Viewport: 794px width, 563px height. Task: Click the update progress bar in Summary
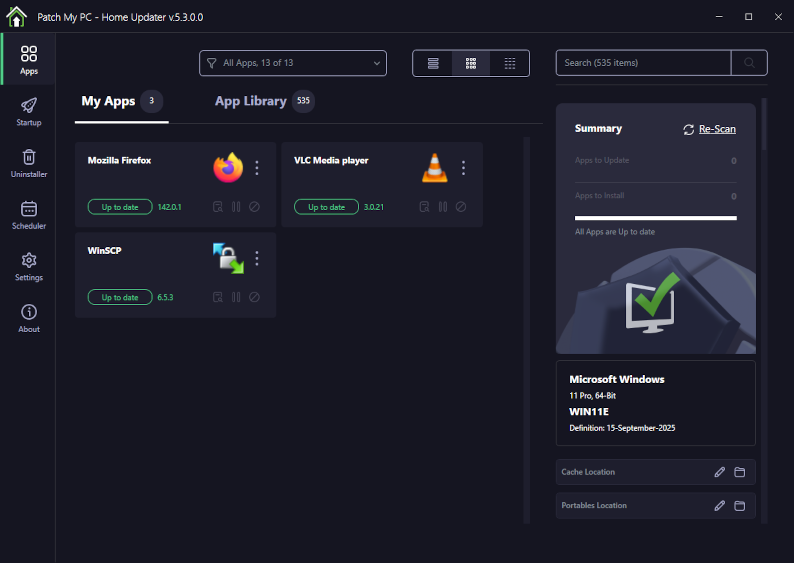pyautogui.click(x=656, y=218)
